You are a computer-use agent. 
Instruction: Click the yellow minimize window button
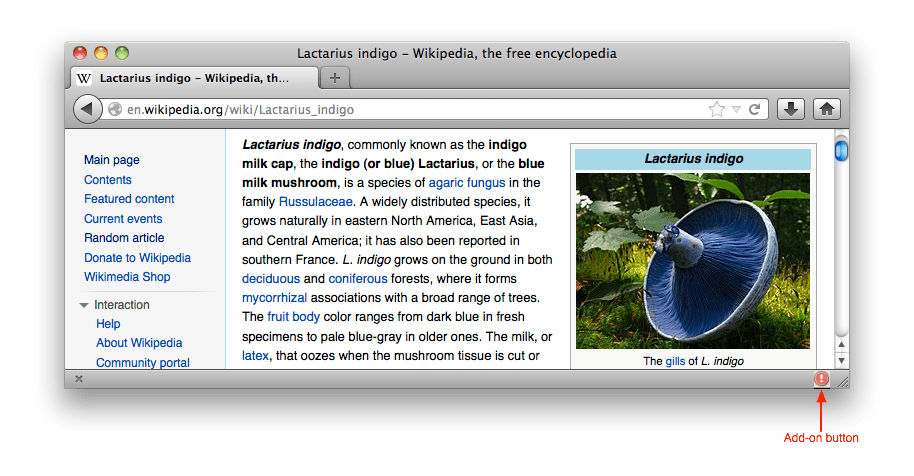coord(101,53)
